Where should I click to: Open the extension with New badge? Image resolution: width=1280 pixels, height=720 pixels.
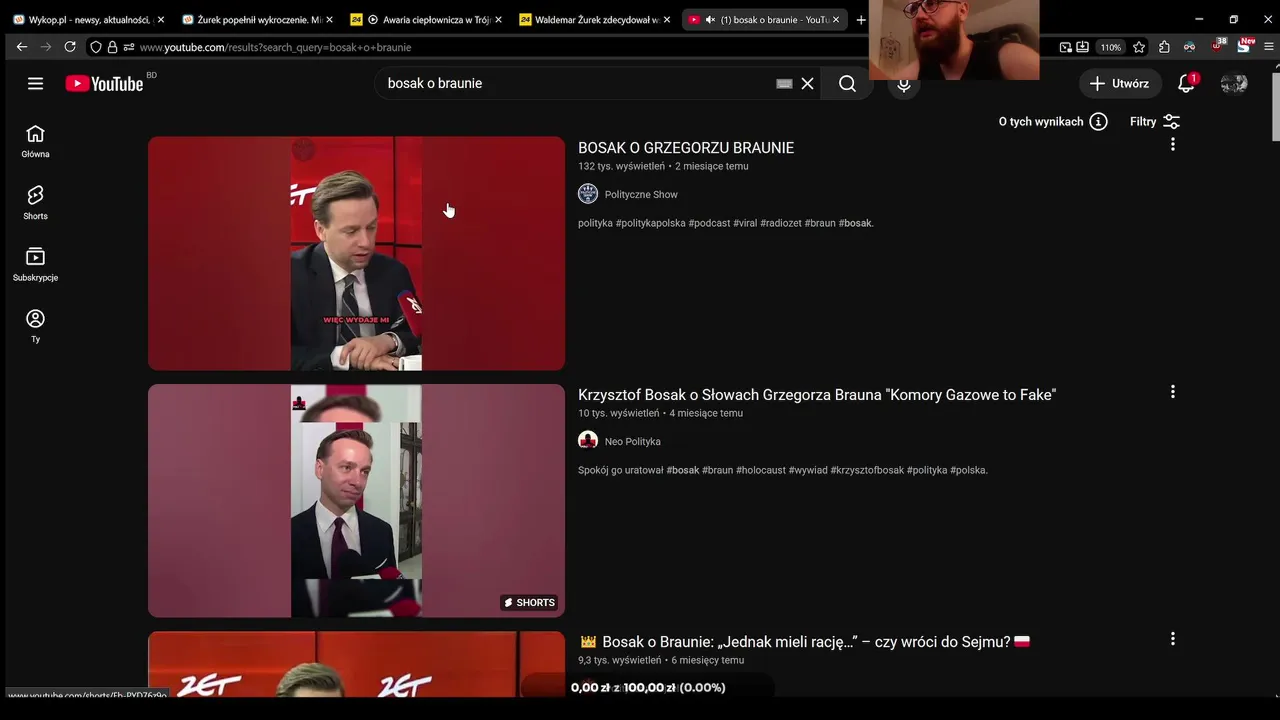[x=1244, y=46]
